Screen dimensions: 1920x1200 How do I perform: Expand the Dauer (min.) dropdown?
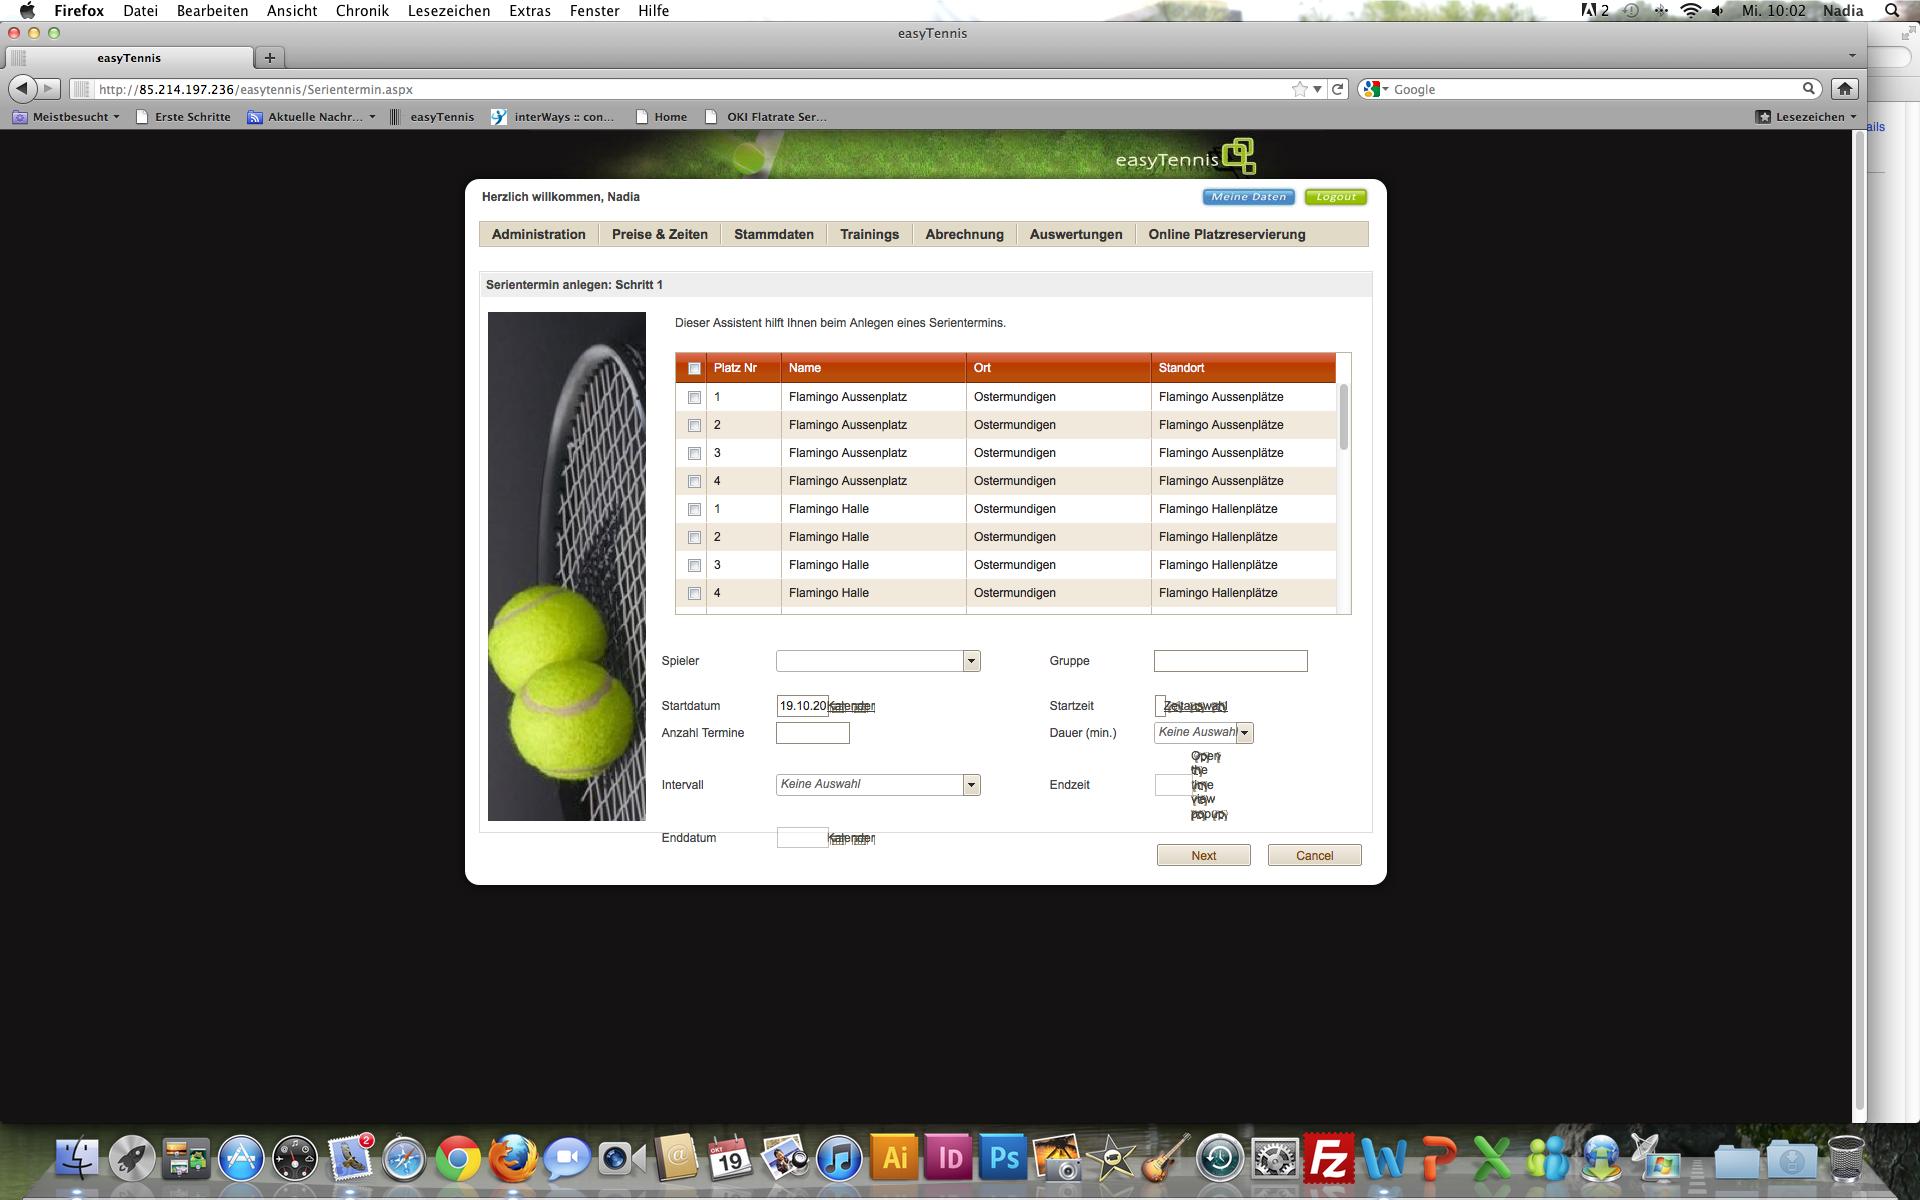click(1244, 733)
